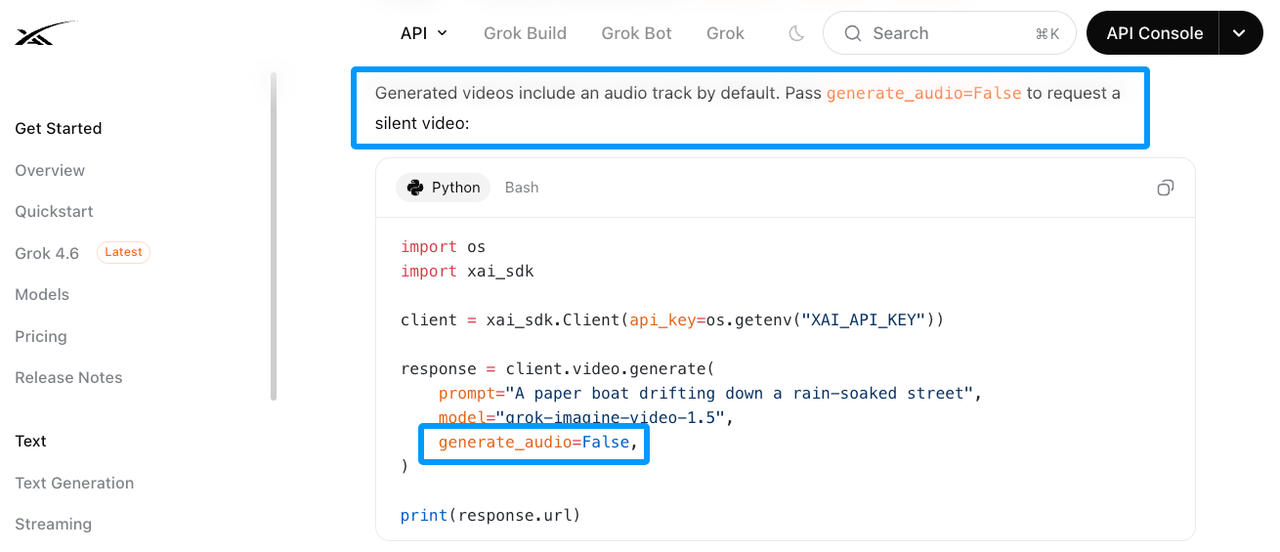Click the xAI logo icon
1280x552 pixels.
click(46, 33)
